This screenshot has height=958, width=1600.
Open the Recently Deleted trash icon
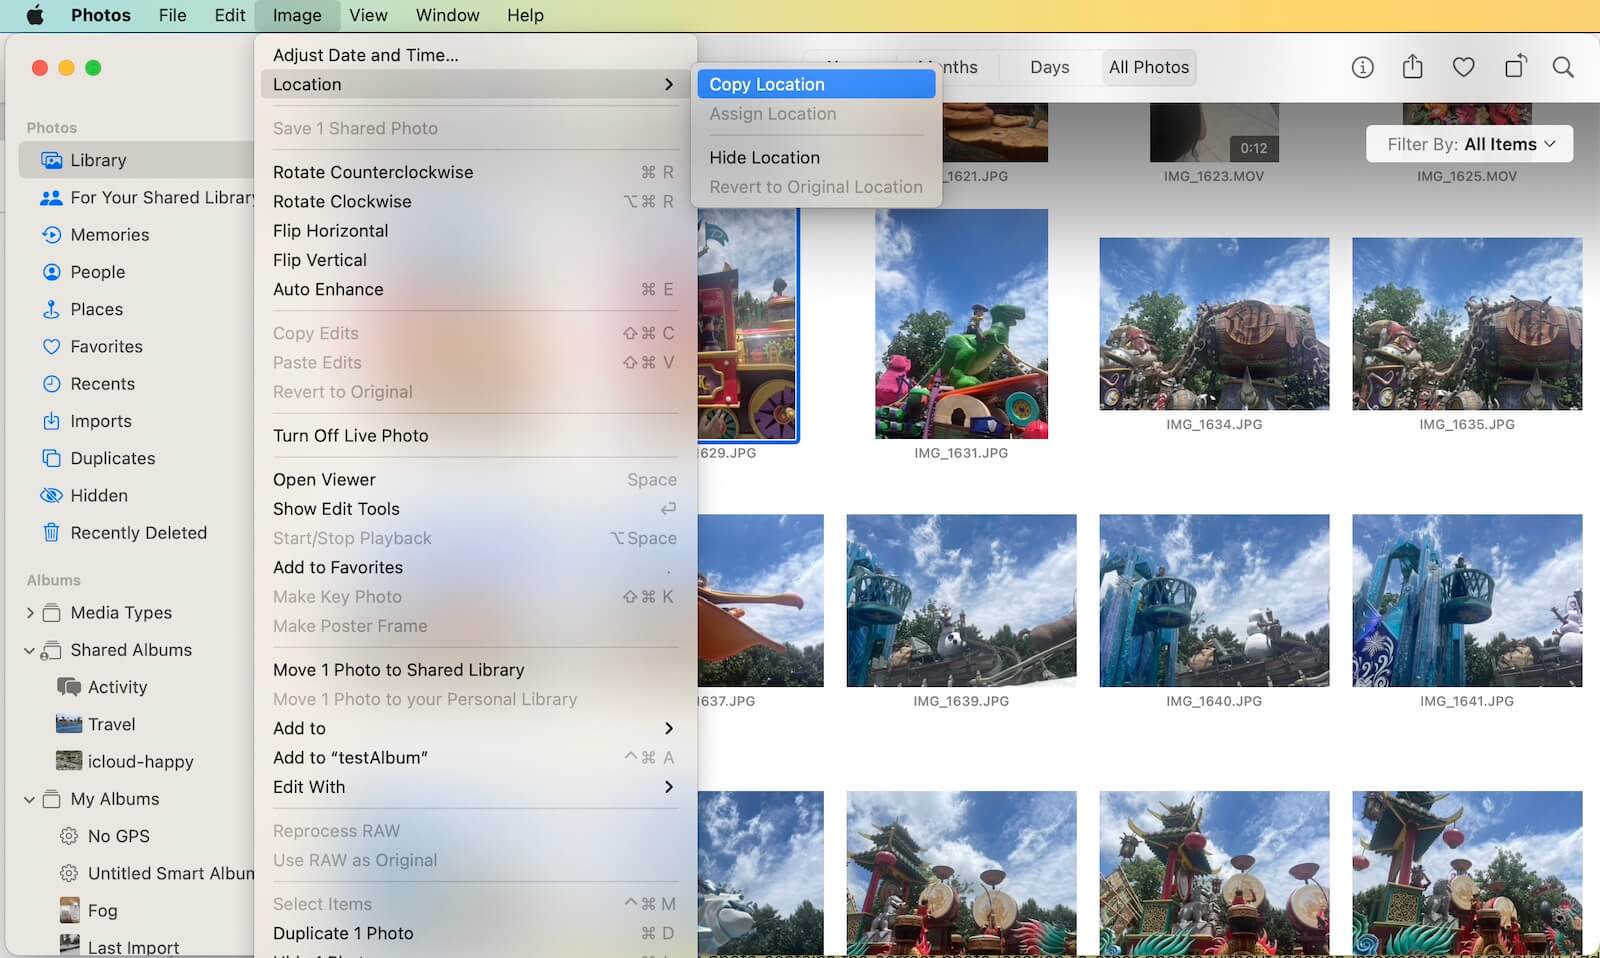click(51, 533)
